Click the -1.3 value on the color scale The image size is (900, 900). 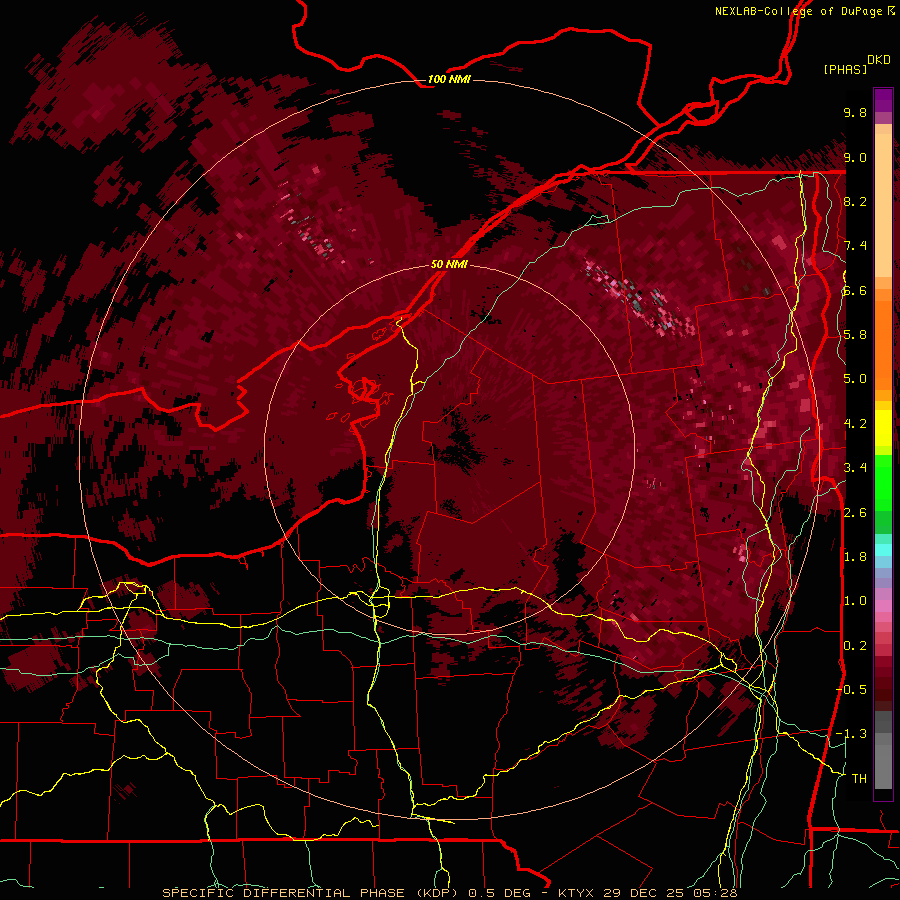[852, 734]
